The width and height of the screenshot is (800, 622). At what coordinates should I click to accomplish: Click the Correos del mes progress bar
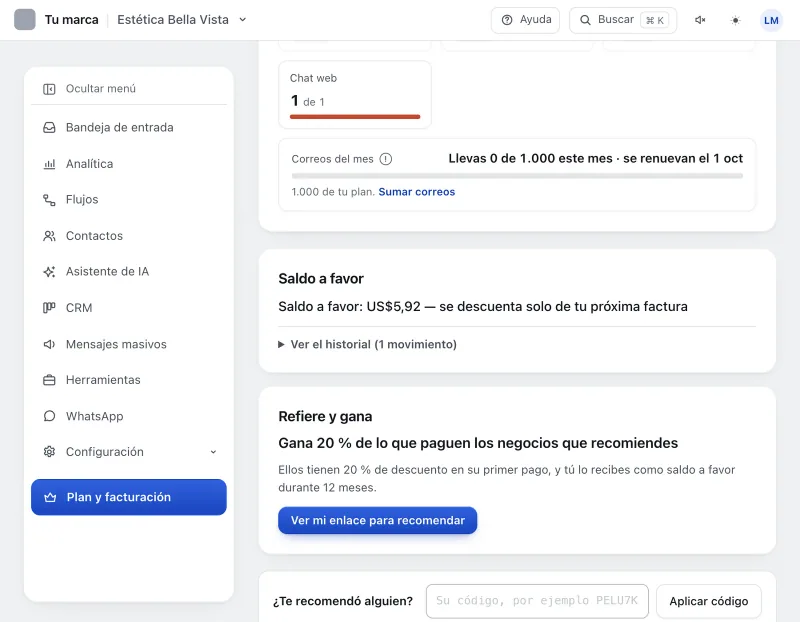[x=517, y=176]
